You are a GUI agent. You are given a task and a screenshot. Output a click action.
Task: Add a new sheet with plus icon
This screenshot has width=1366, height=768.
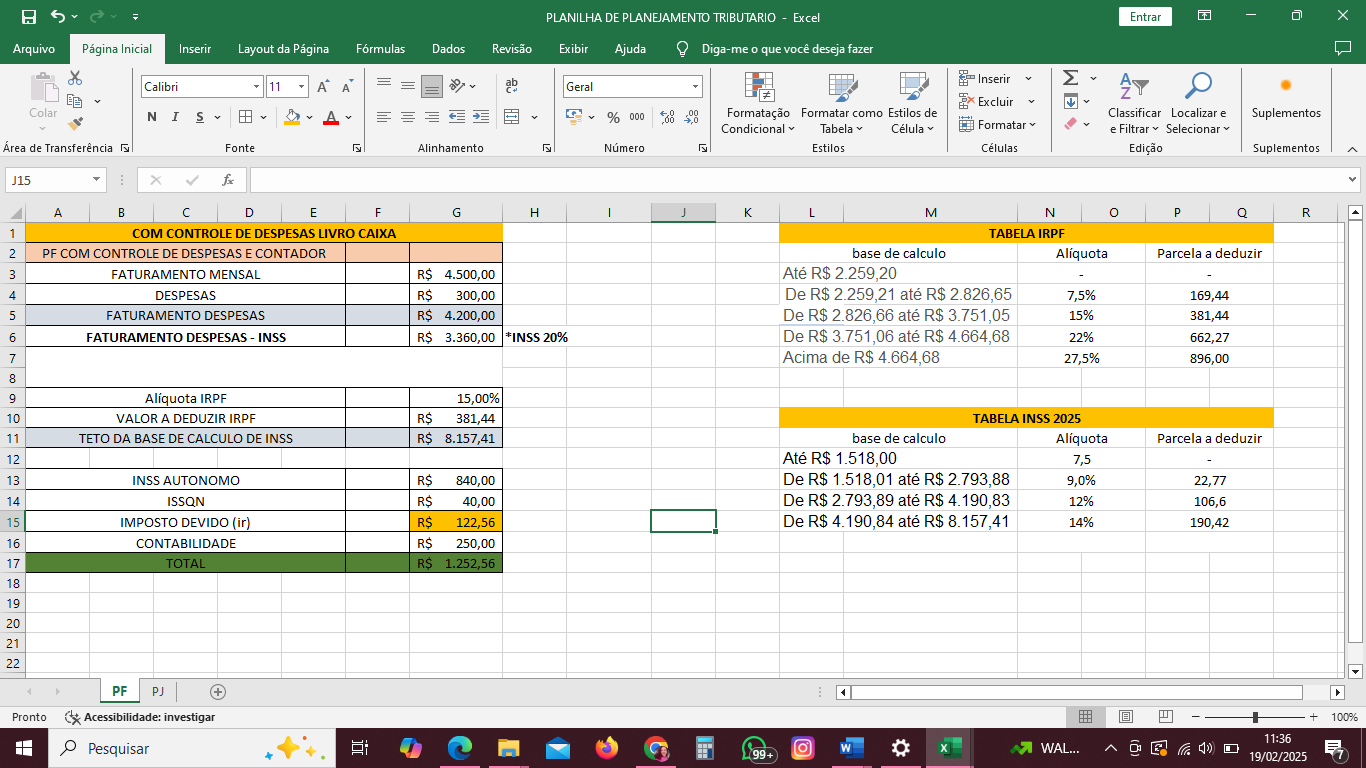218,691
